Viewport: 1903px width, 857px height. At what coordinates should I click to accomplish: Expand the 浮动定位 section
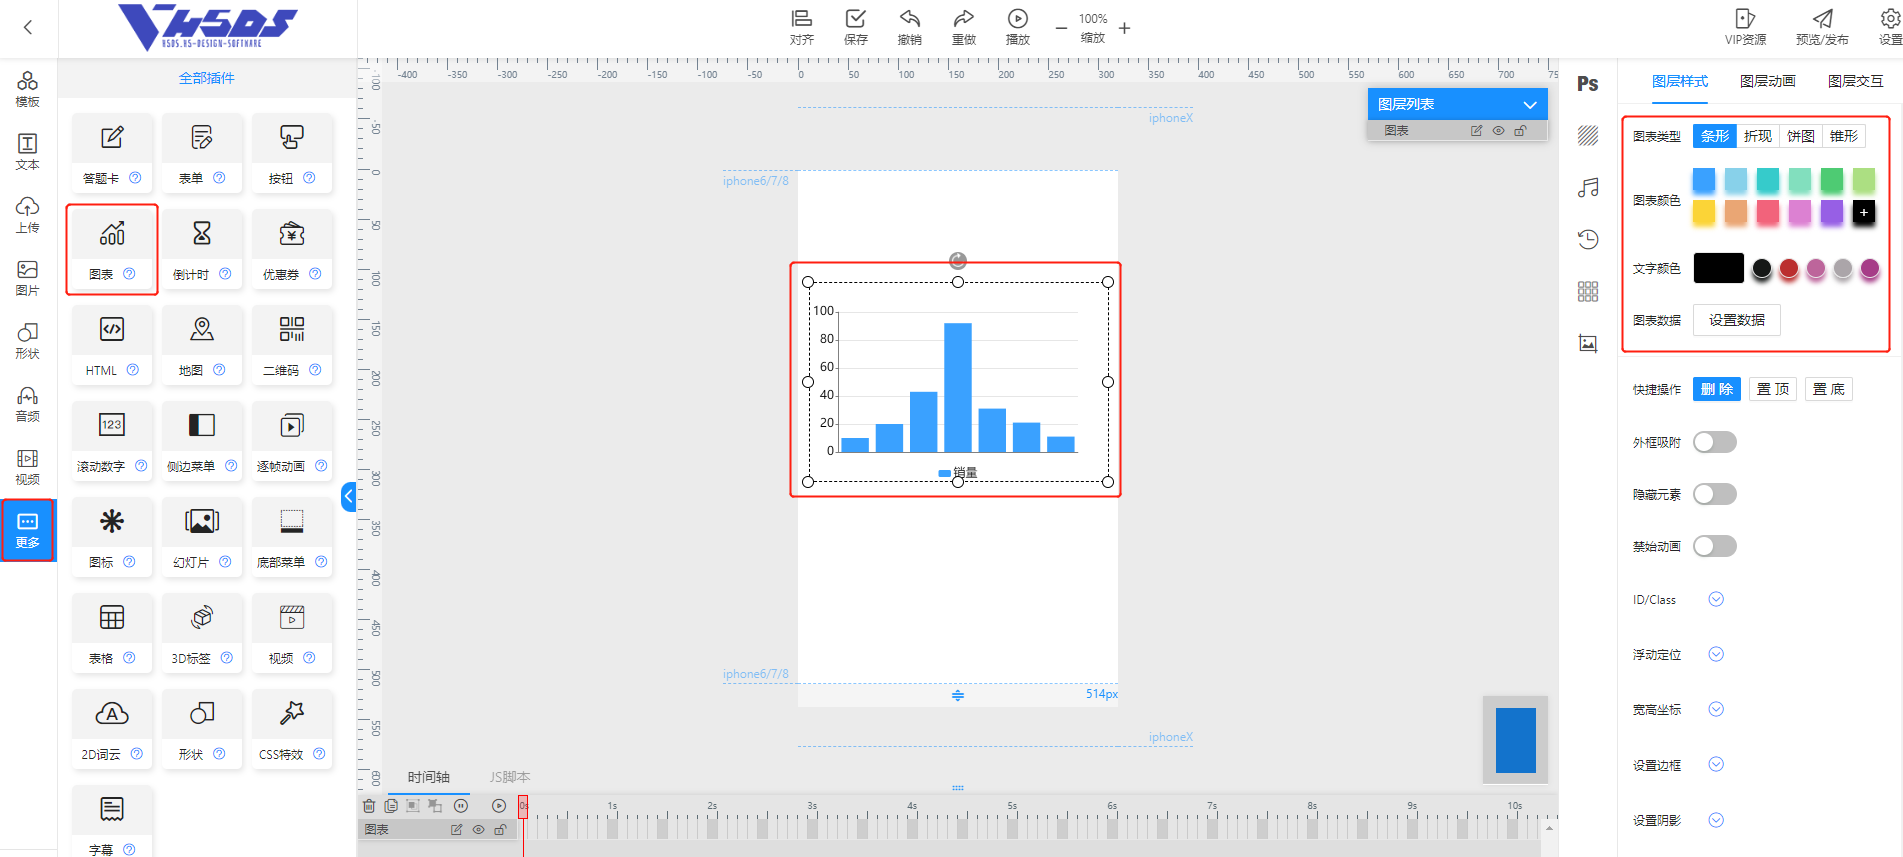click(x=1716, y=654)
